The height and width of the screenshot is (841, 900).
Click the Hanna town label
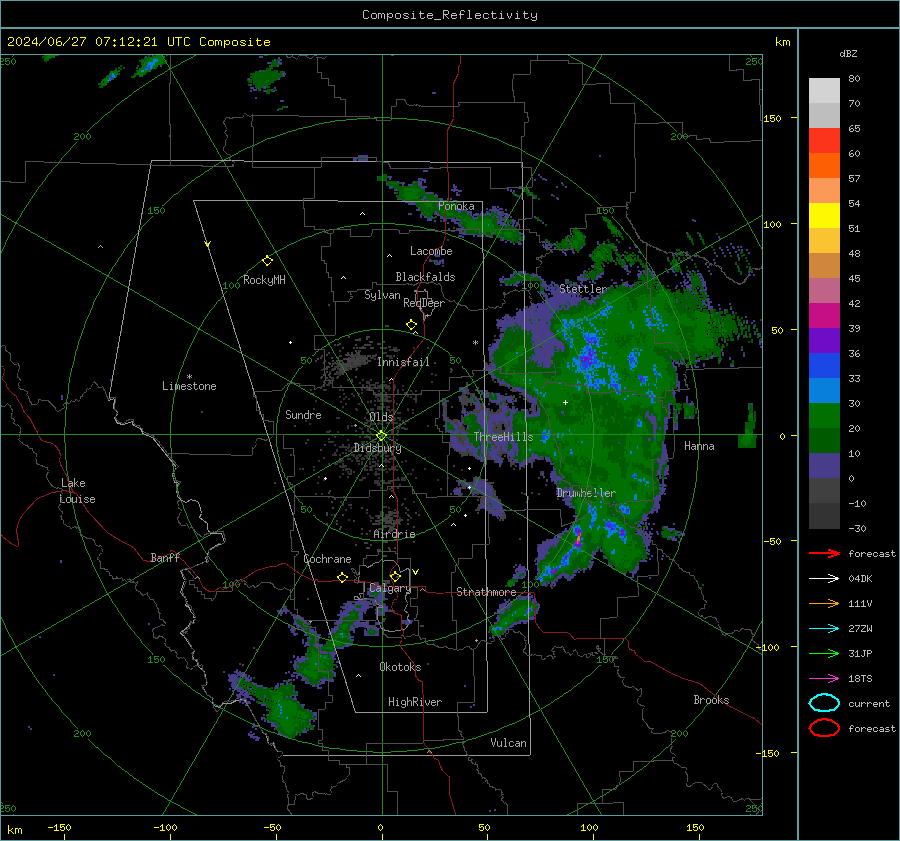699,446
